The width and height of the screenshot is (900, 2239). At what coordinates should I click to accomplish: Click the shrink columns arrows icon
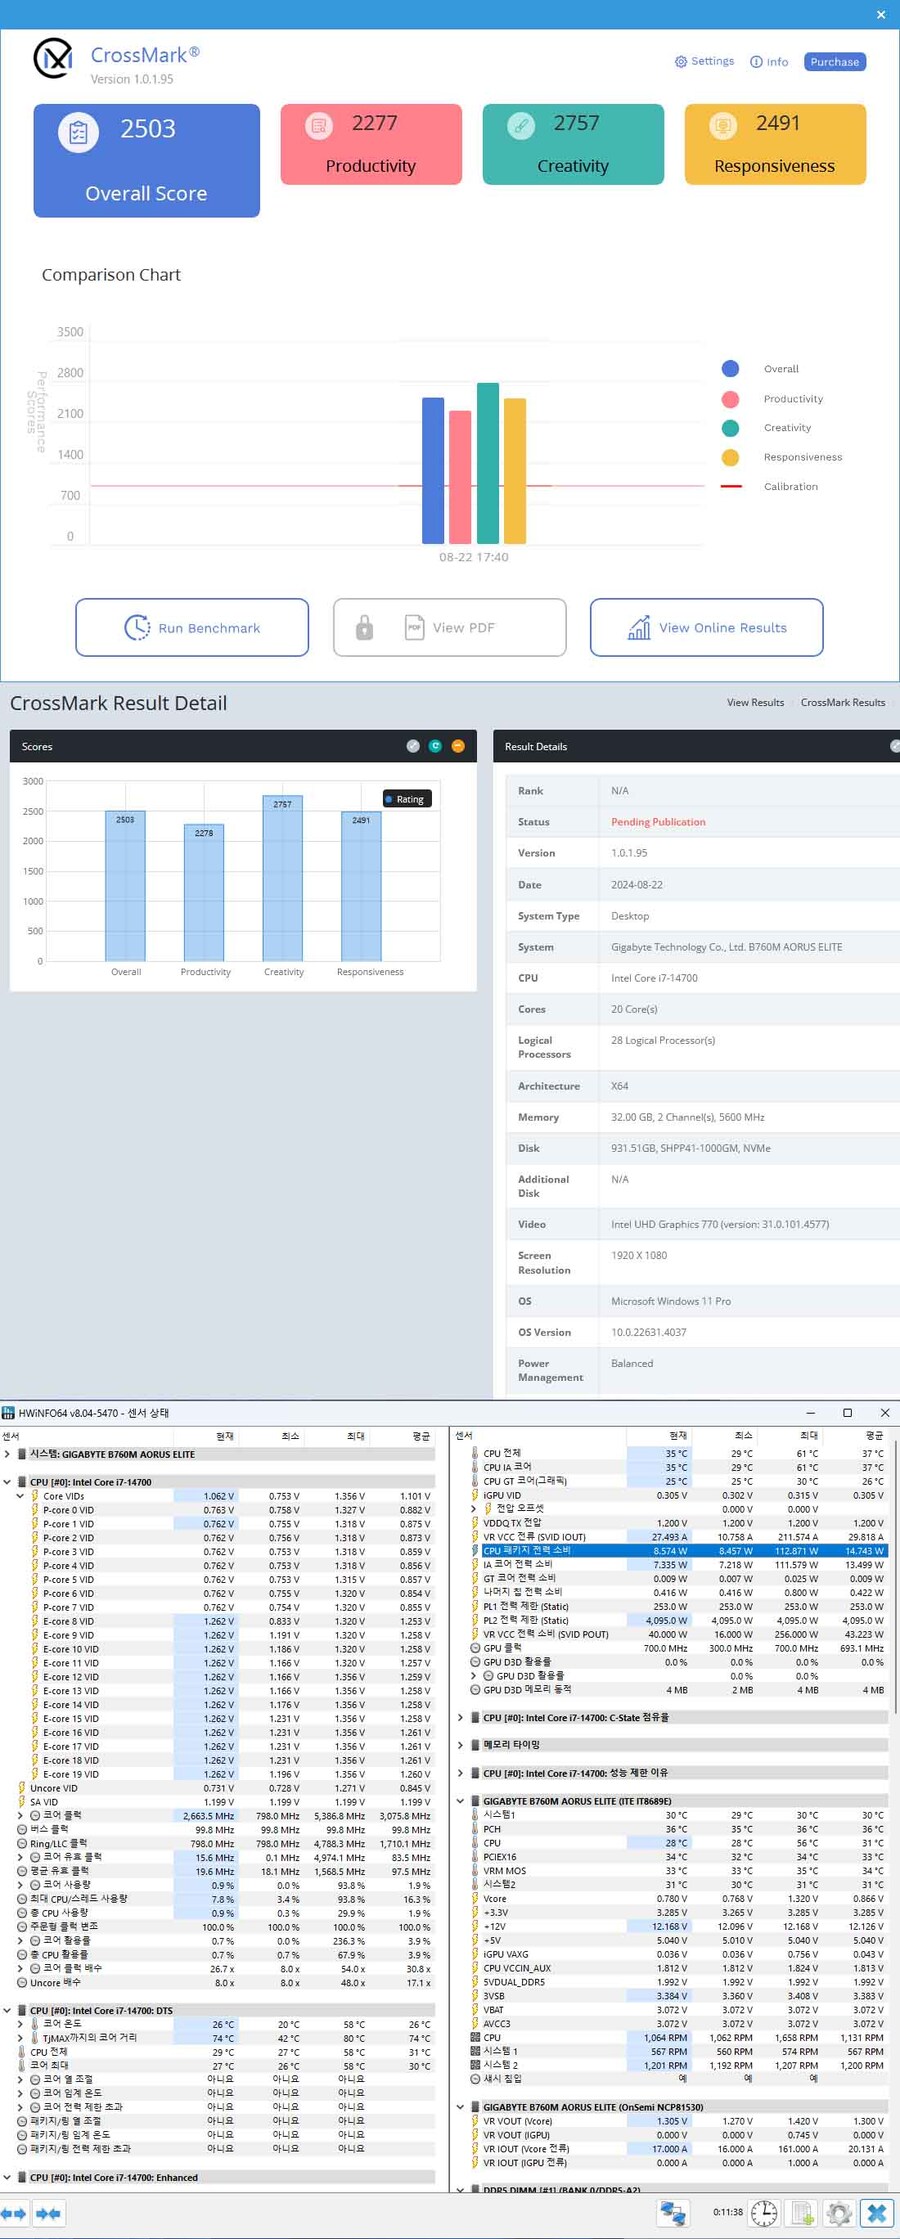coord(48,2213)
